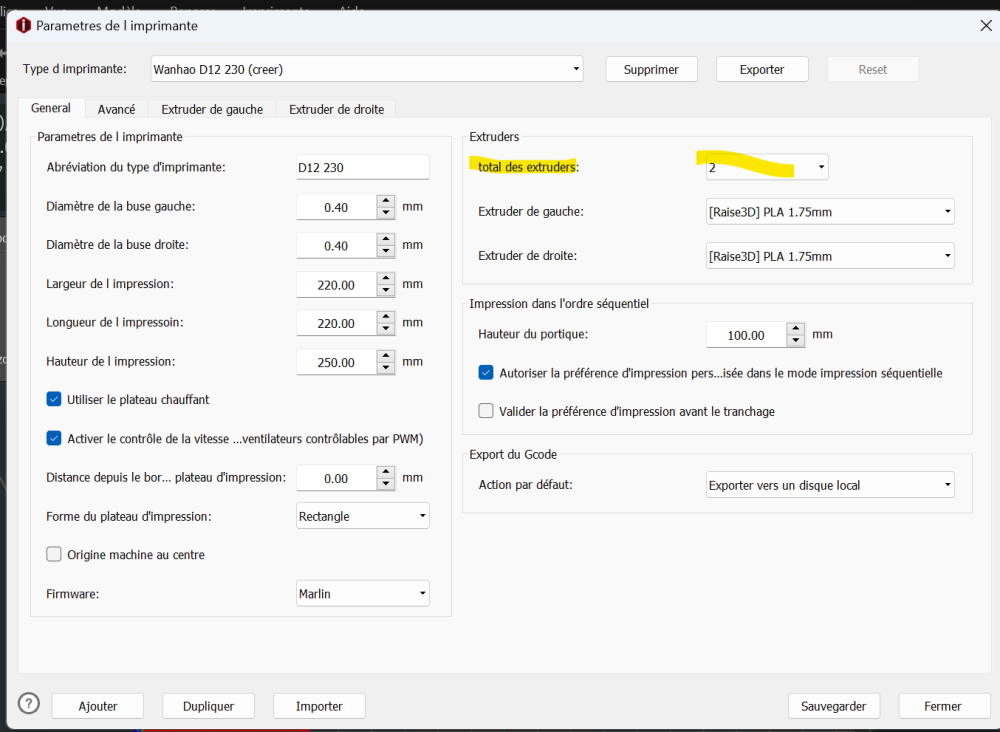The image size is (1000, 732).
Task: Increase Diamètre de la buse gauche value
Action: (386, 201)
